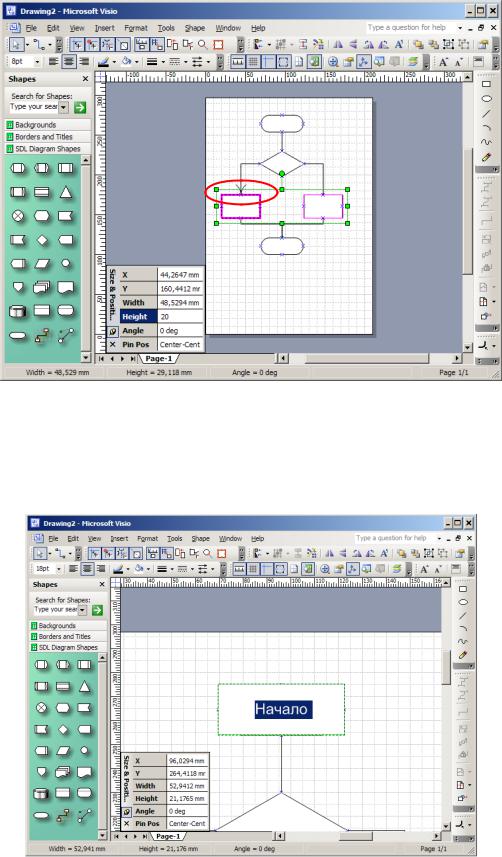This screenshot has width=502, height=857.
Task: Pick Arc drawing tool in upper window
Action: click(x=486, y=128)
